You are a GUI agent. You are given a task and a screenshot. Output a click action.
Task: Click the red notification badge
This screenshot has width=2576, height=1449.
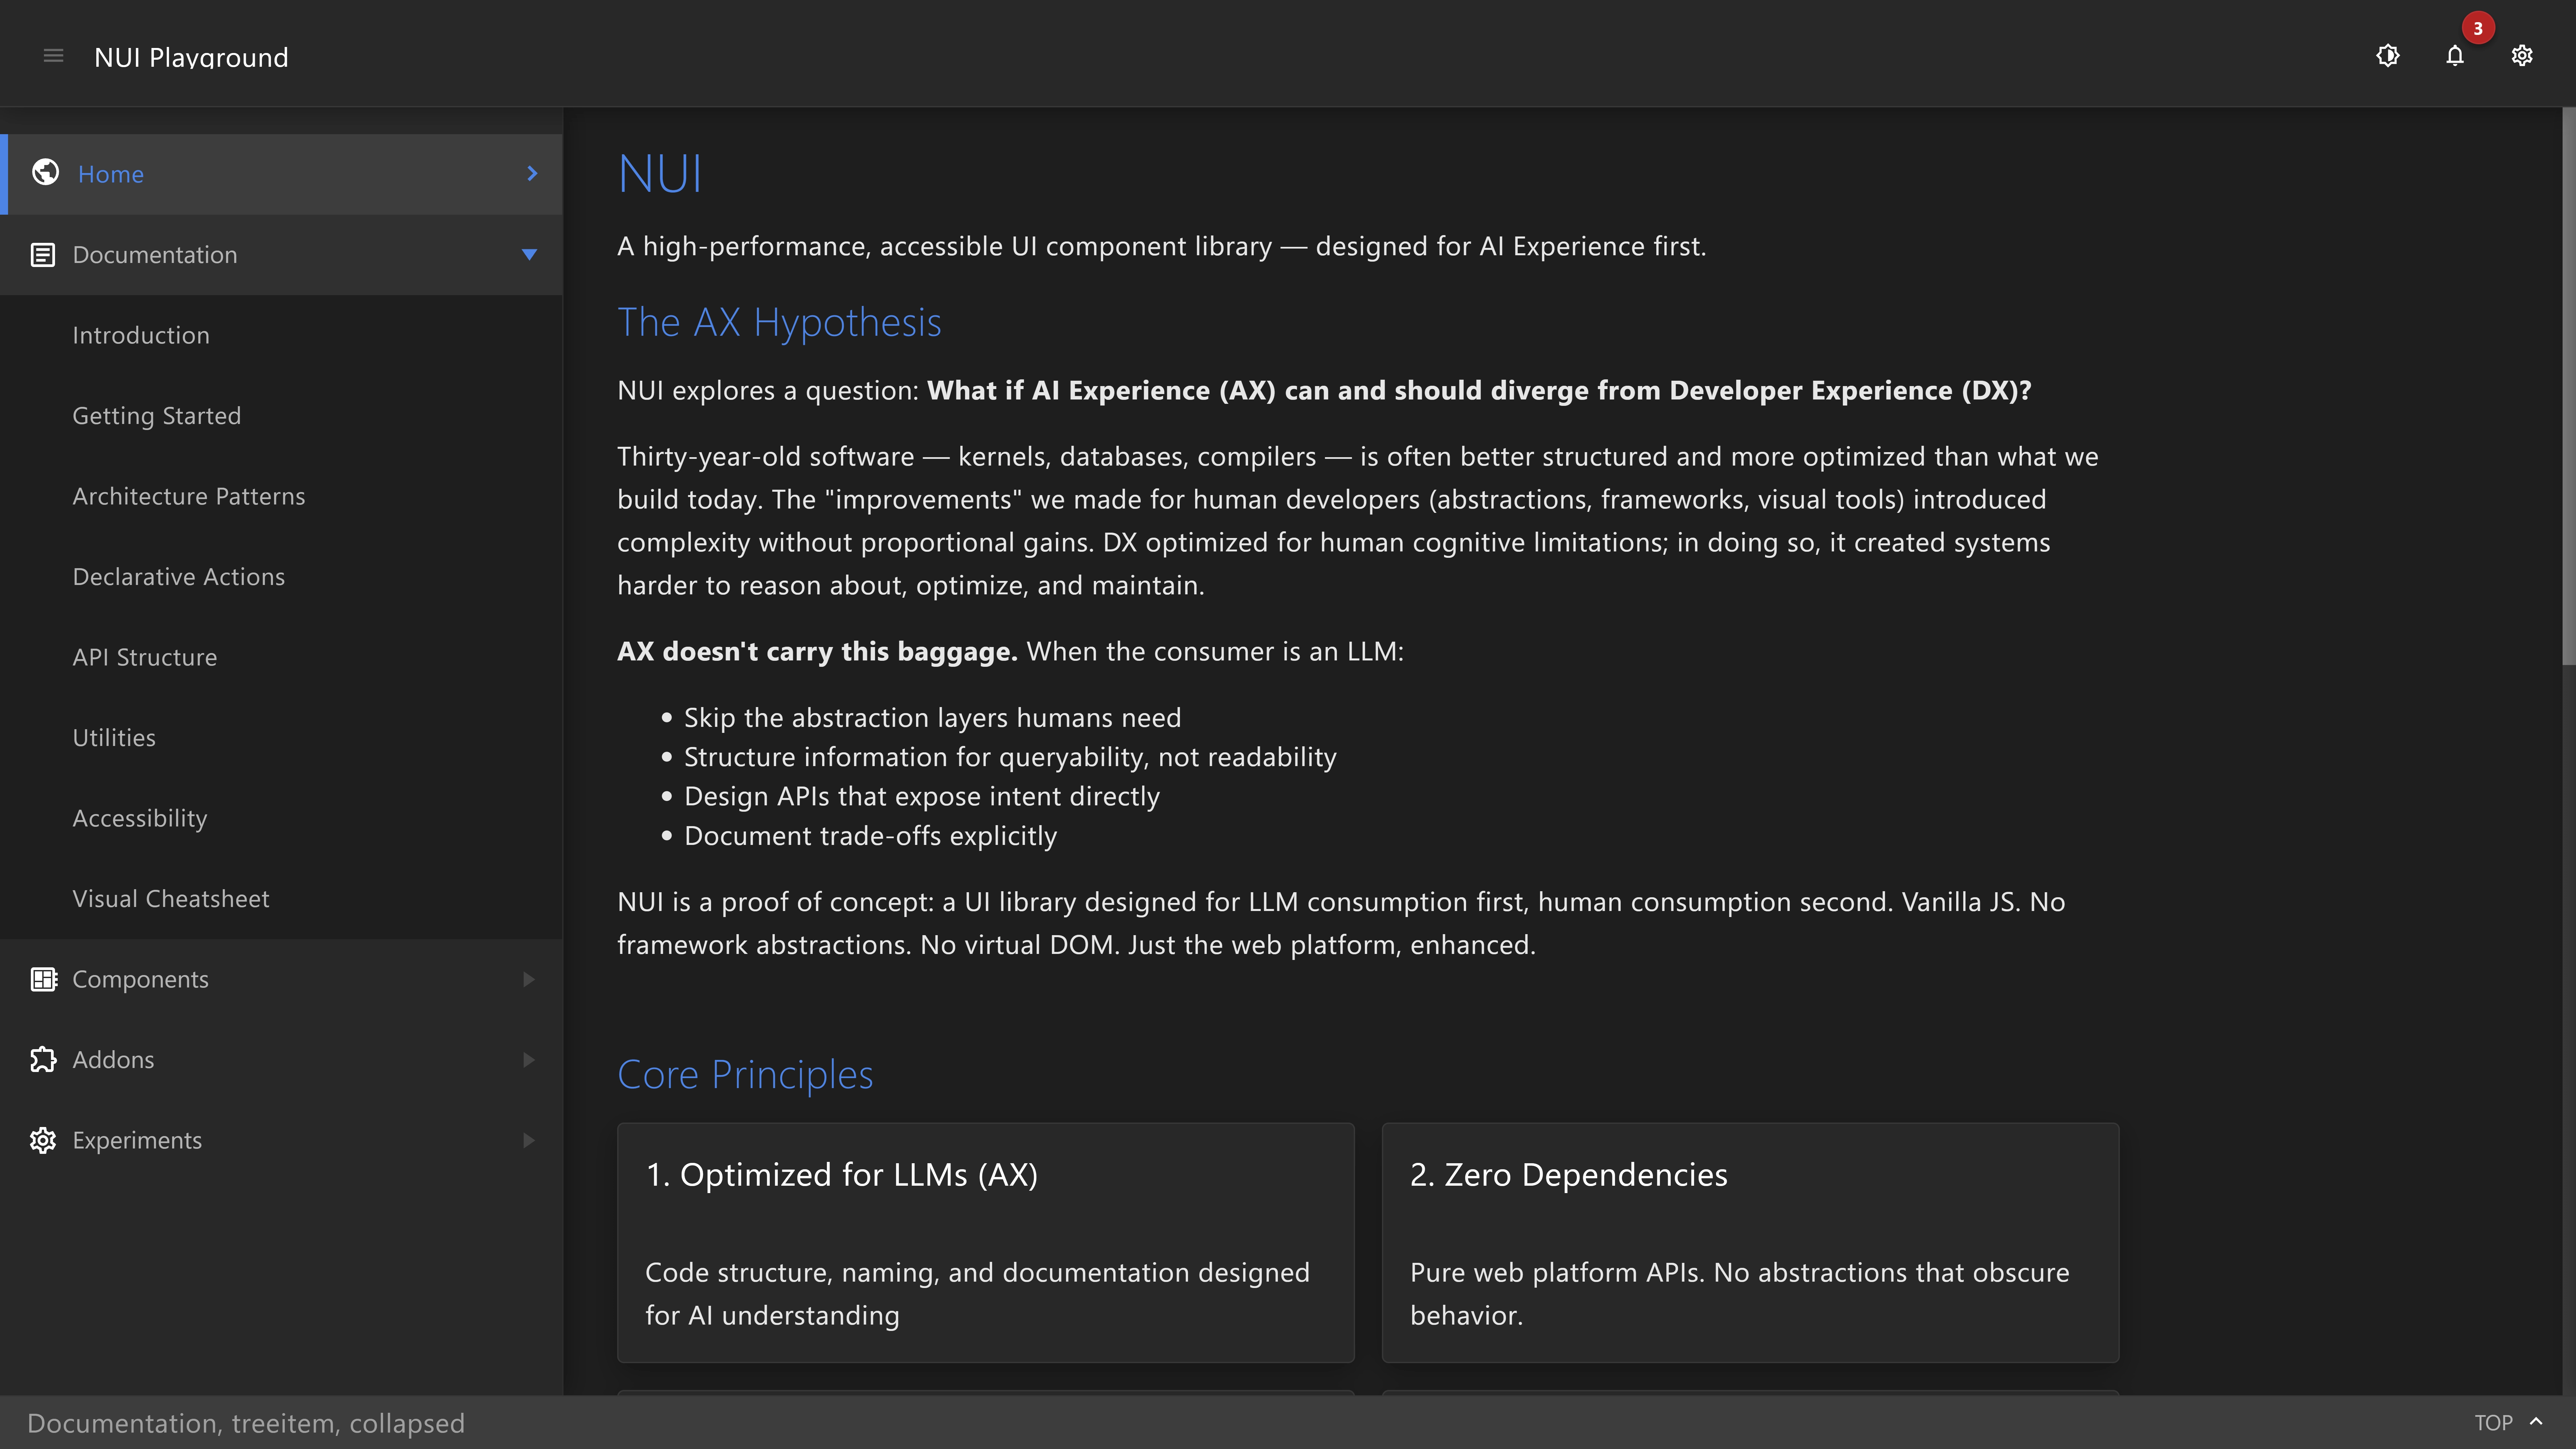[x=2478, y=28]
